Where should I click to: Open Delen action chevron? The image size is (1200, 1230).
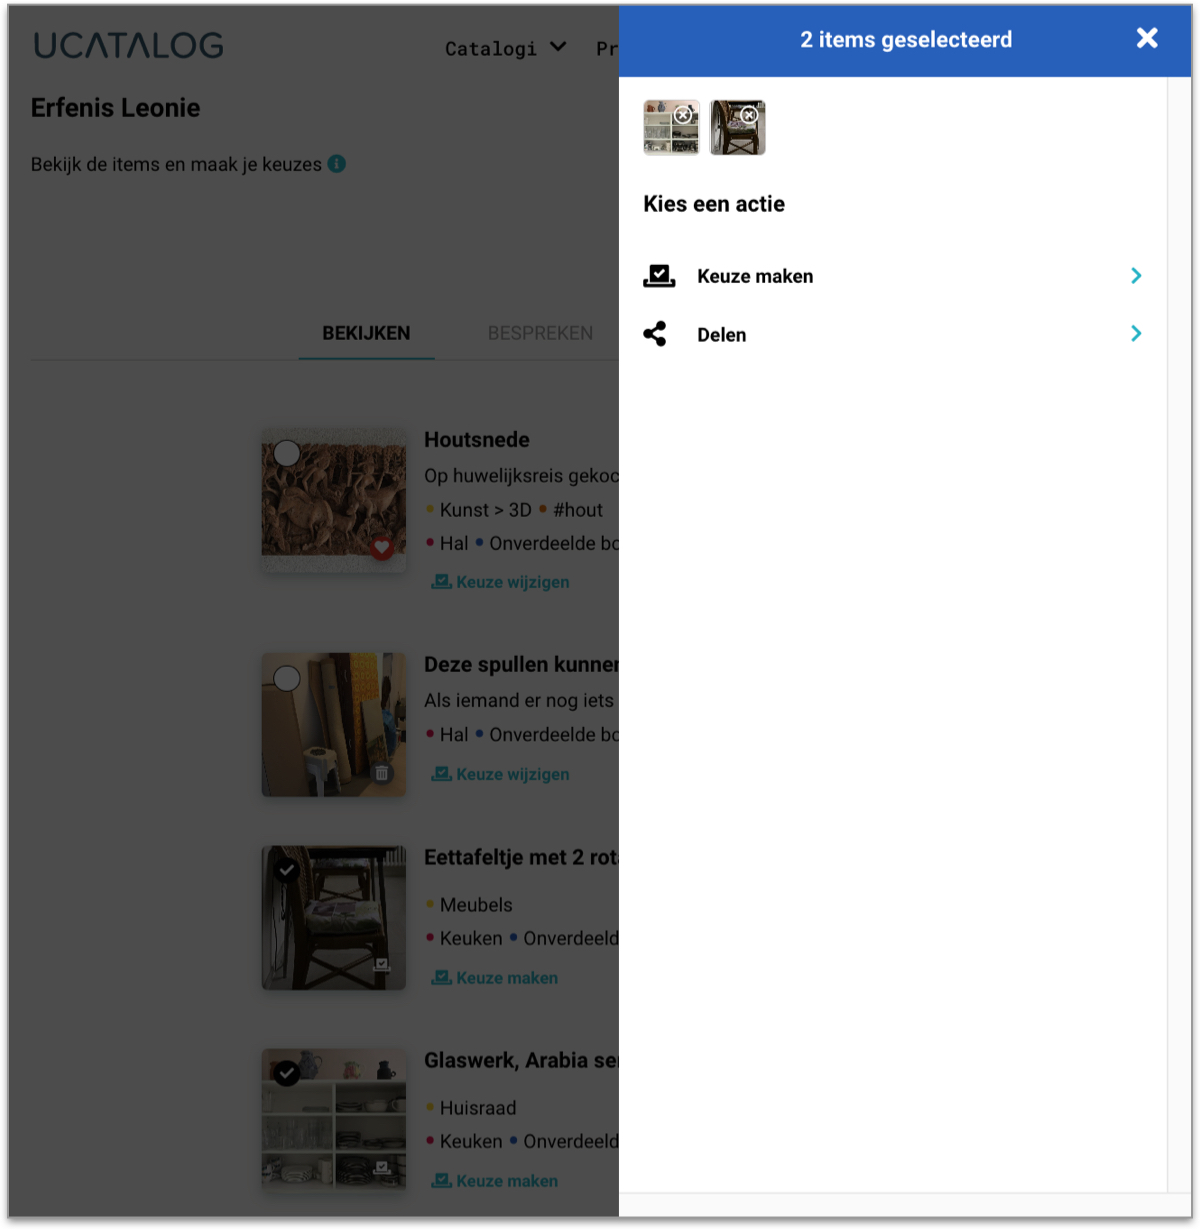[x=1136, y=334]
